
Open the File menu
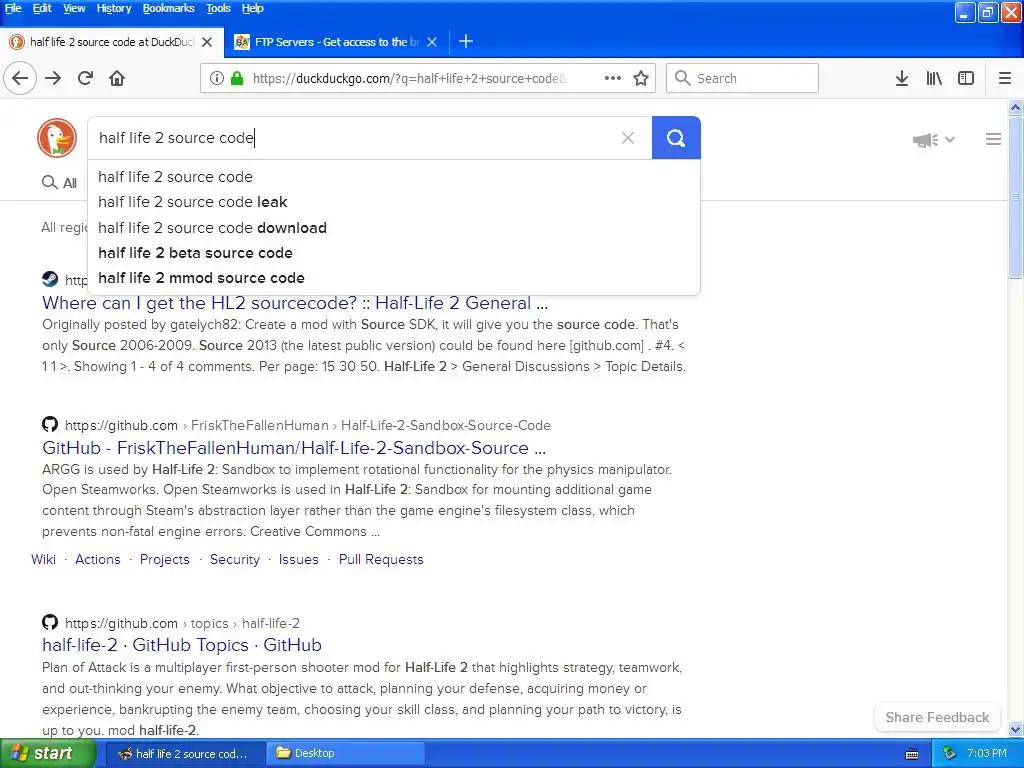coord(13,8)
